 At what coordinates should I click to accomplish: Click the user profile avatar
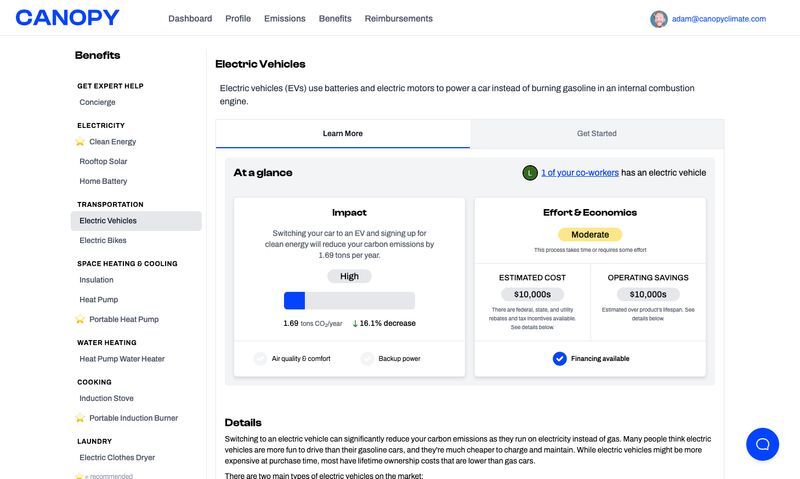659,19
